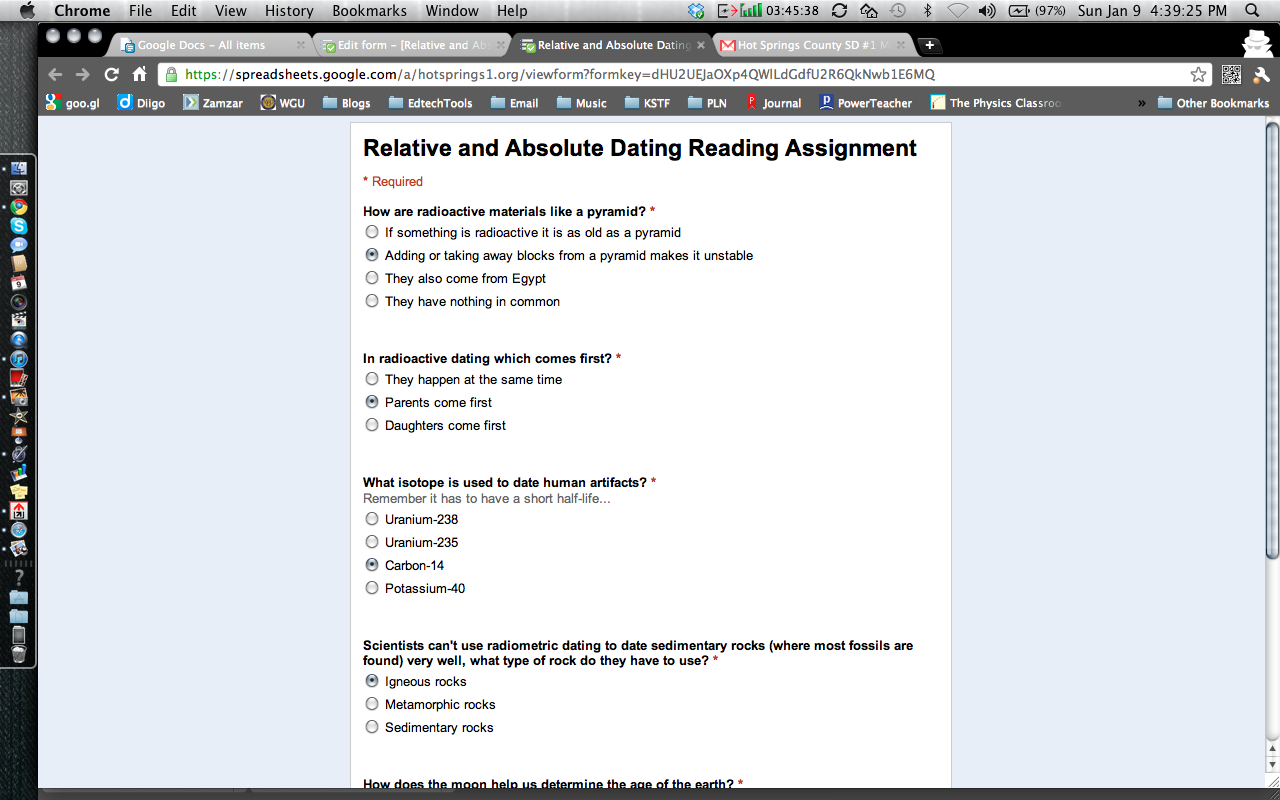Image resolution: width=1280 pixels, height=800 pixels.
Task: Click the page vertical scrollbar thumb
Action: tap(1272, 340)
